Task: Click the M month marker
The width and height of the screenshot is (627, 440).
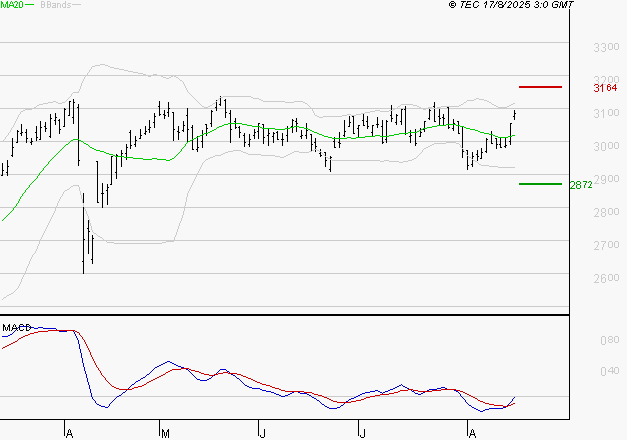Action: coord(165,434)
